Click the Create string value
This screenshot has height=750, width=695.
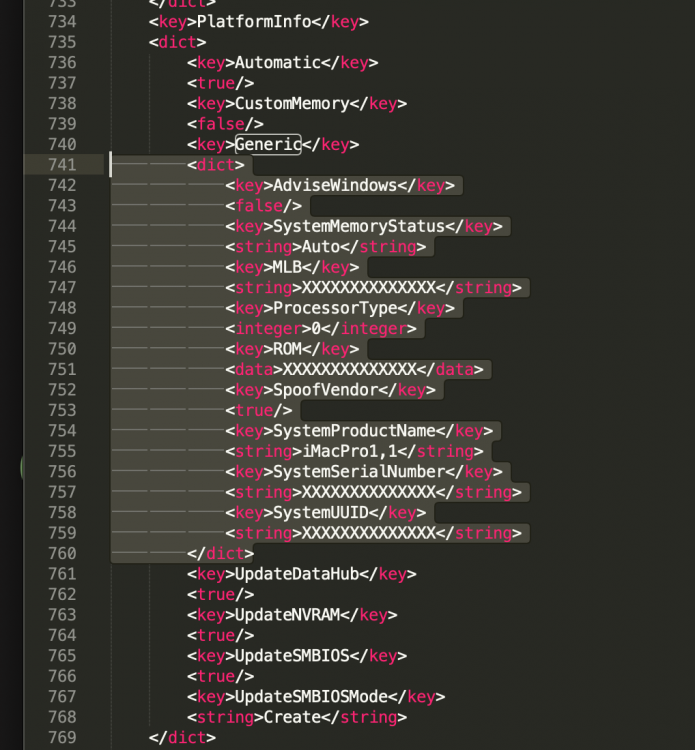tap(292, 717)
